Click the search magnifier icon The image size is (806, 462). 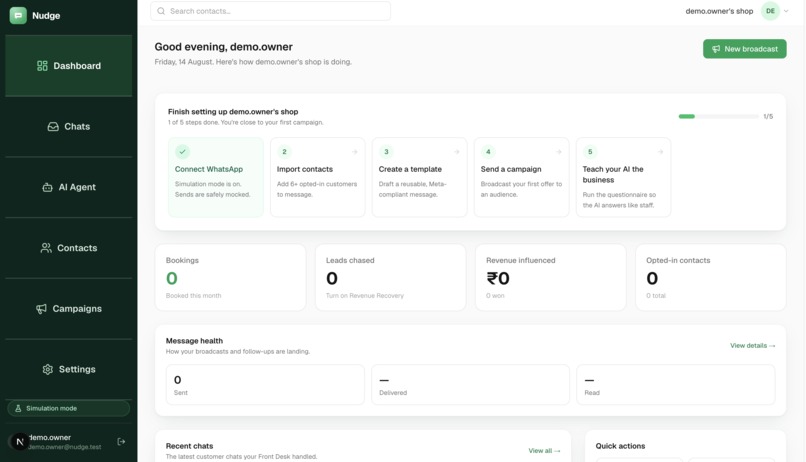coord(161,11)
